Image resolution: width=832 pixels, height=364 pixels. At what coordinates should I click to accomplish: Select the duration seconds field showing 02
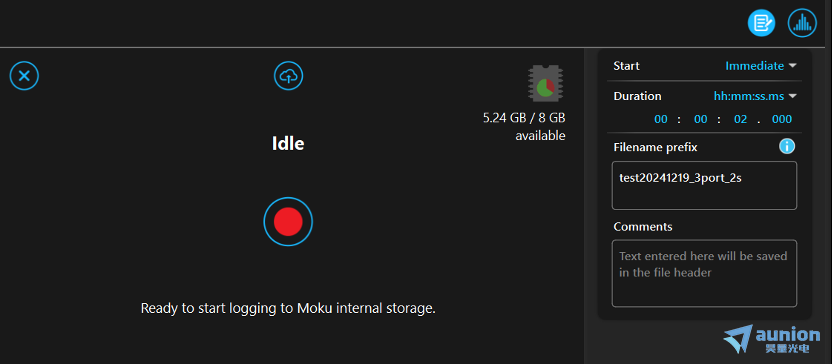tap(740, 119)
